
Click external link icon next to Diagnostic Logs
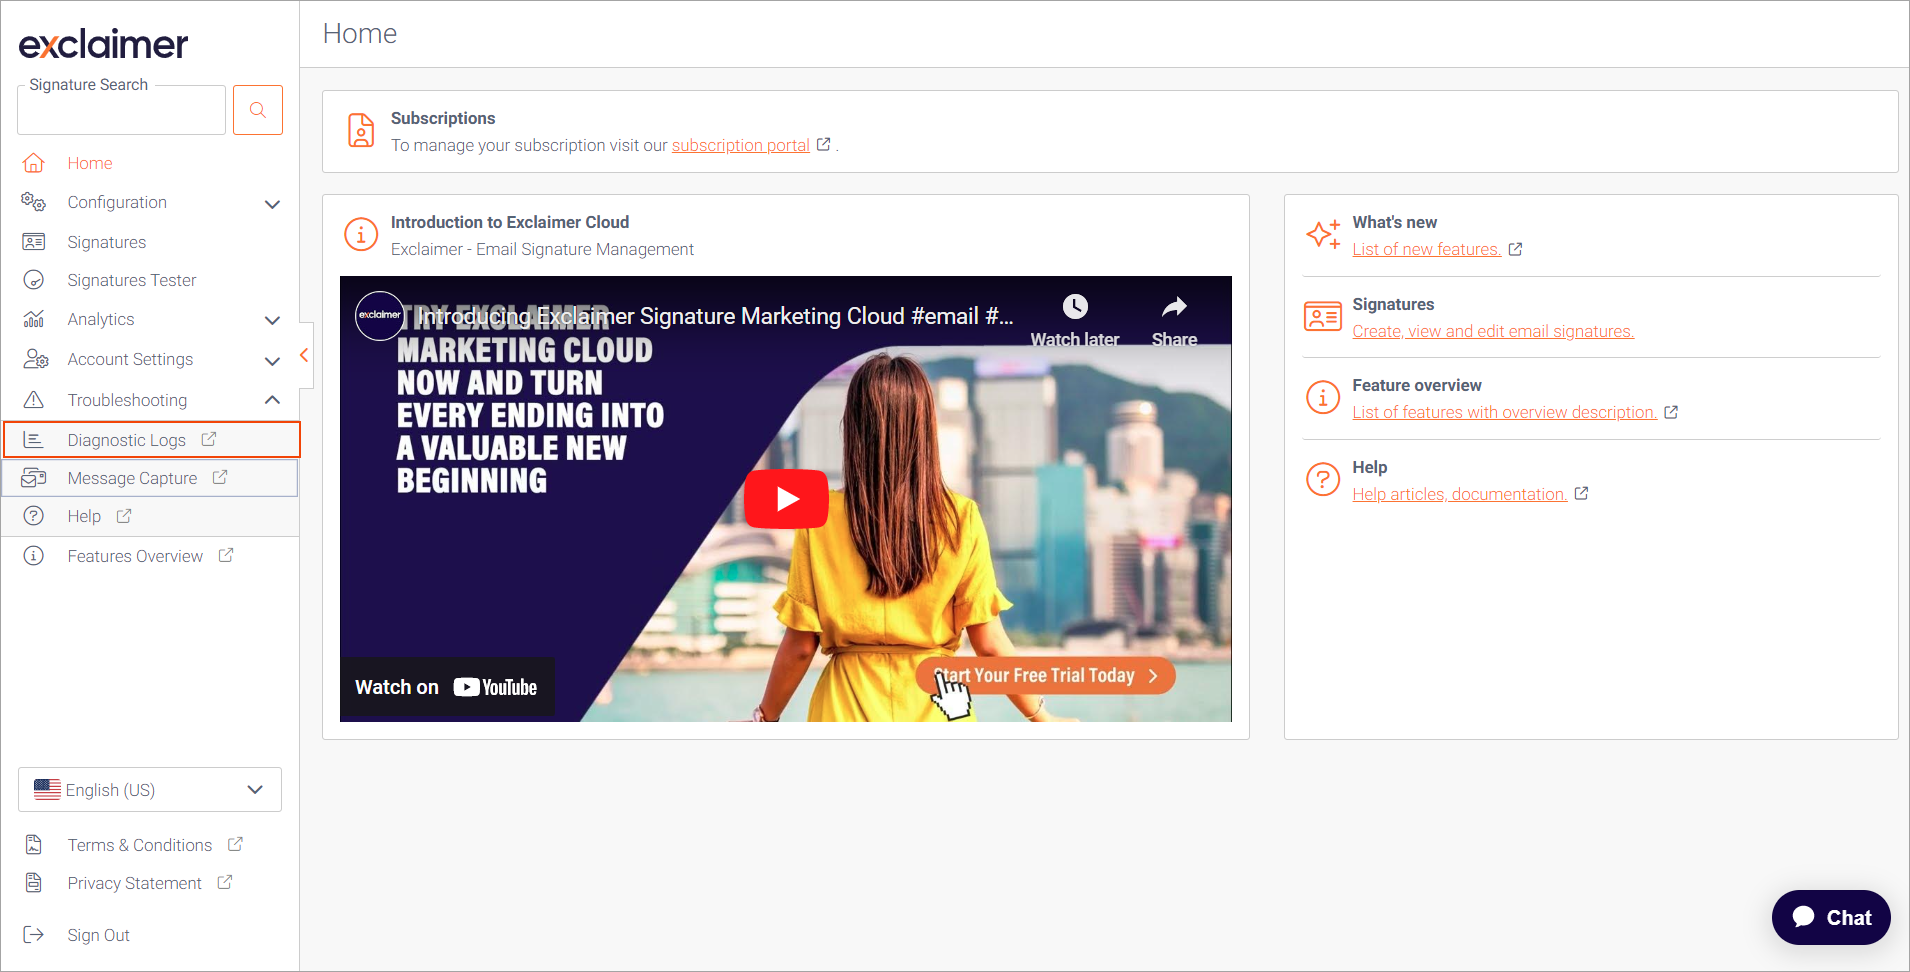click(x=209, y=439)
